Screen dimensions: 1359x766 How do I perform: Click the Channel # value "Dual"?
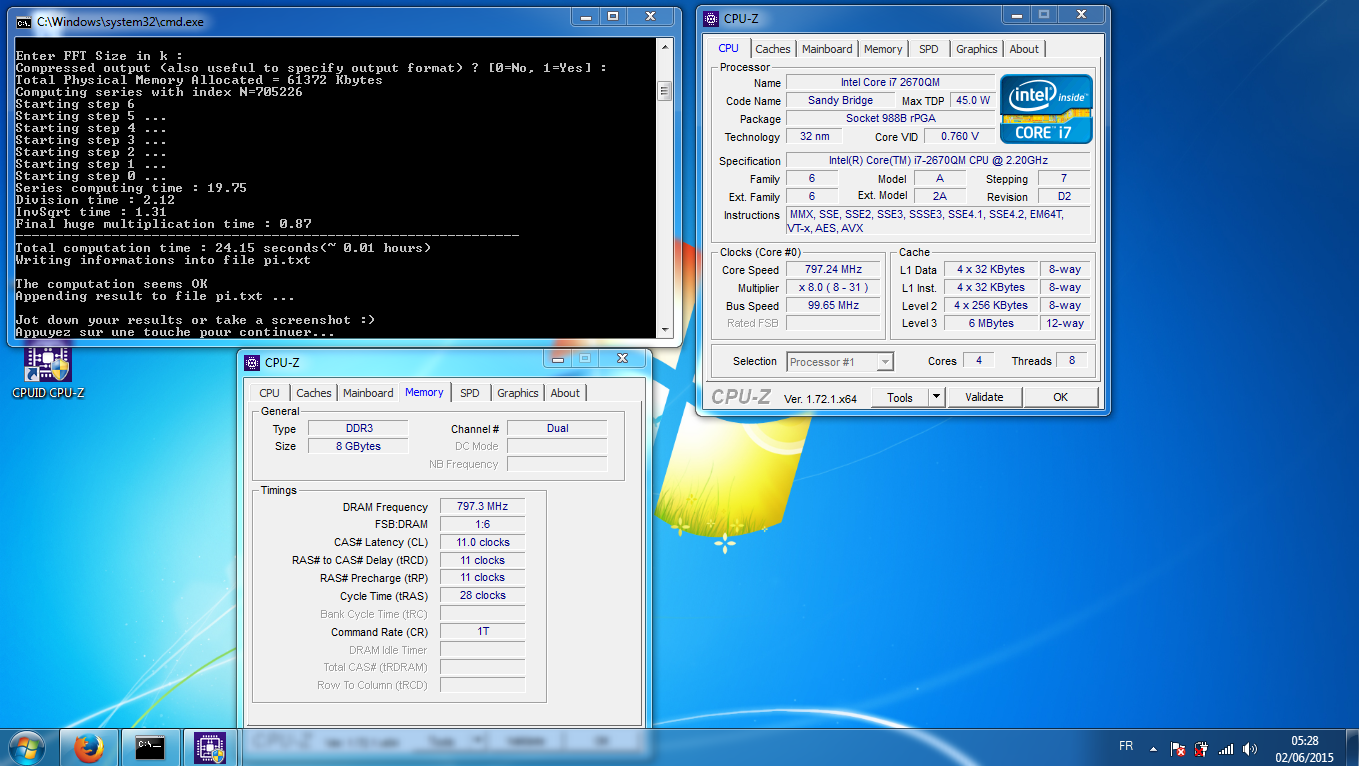557,428
